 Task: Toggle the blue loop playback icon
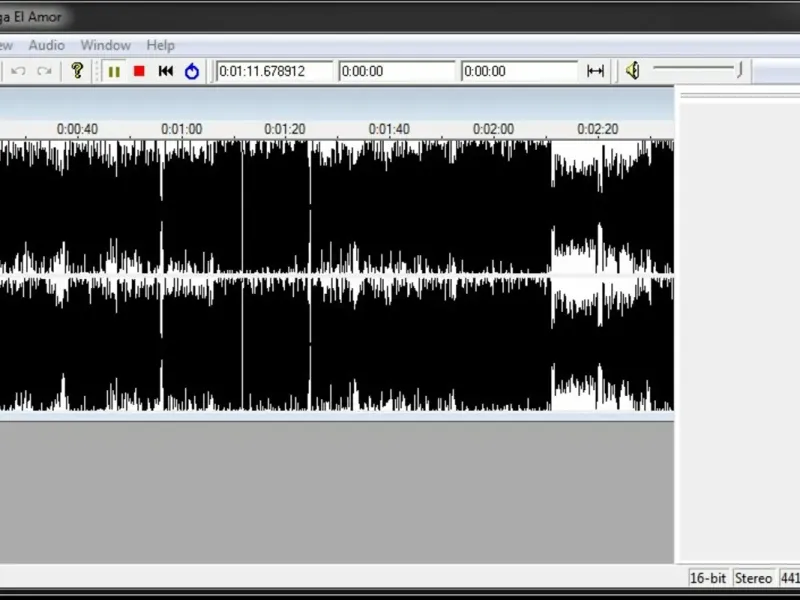(x=192, y=71)
